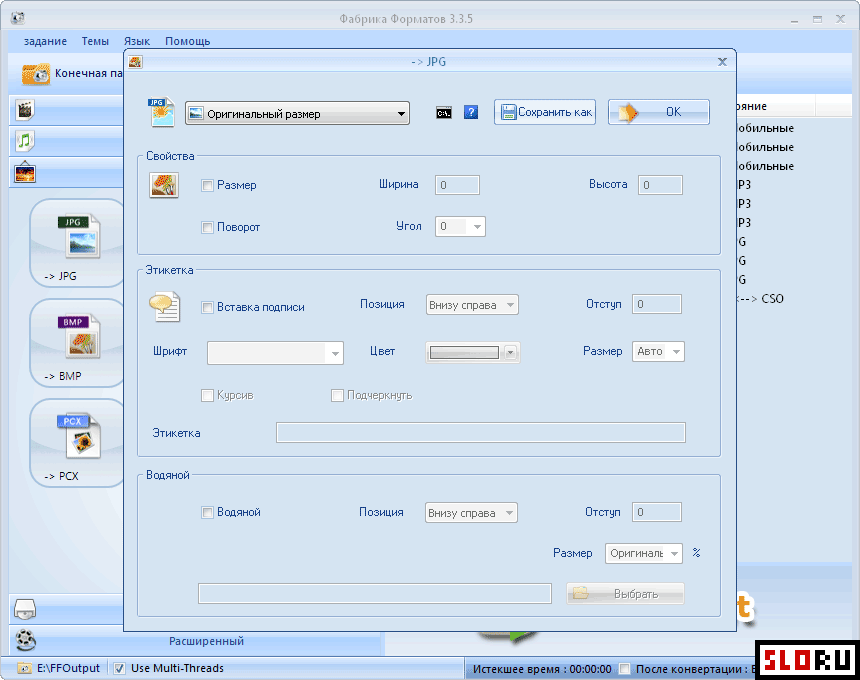The image size is (860, 680).
Task: Click the blue help question mark icon
Action: [471, 112]
